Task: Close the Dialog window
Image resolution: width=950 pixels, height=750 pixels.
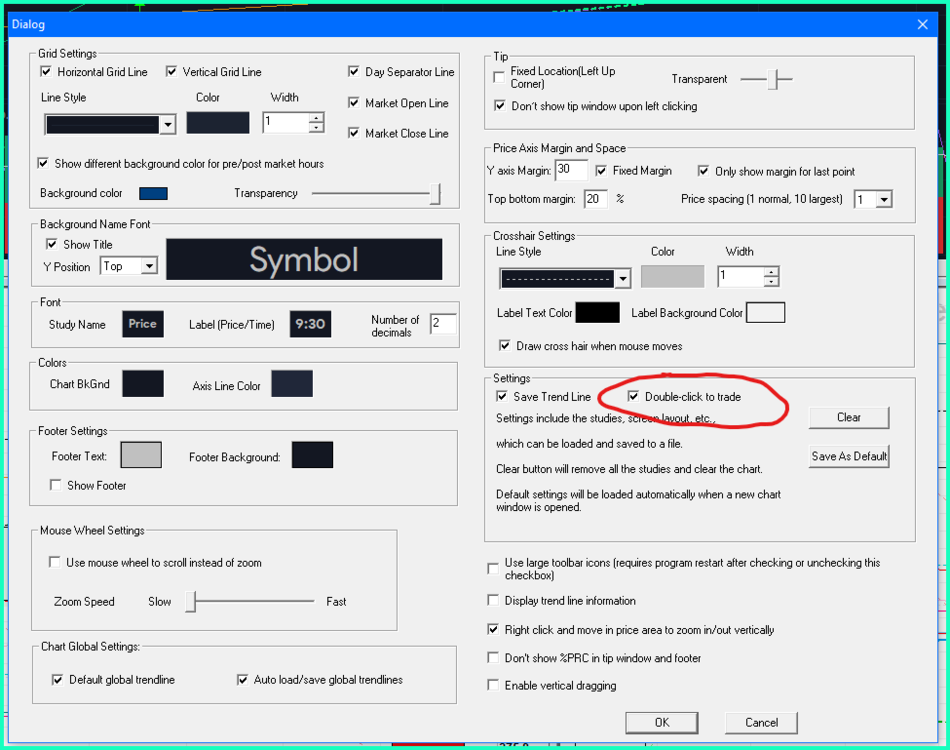Action: (923, 24)
